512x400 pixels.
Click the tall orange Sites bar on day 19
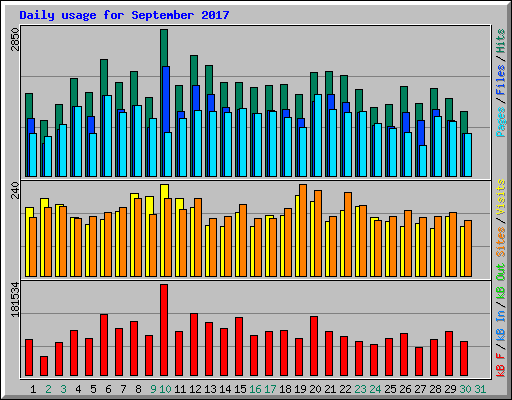(x=303, y=230)
